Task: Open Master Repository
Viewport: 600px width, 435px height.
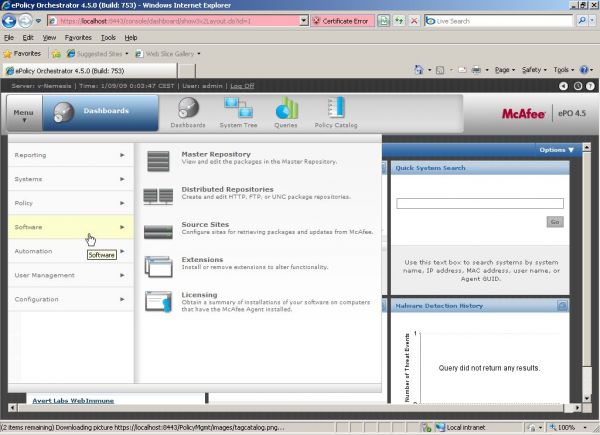Action: click(216, 154)
